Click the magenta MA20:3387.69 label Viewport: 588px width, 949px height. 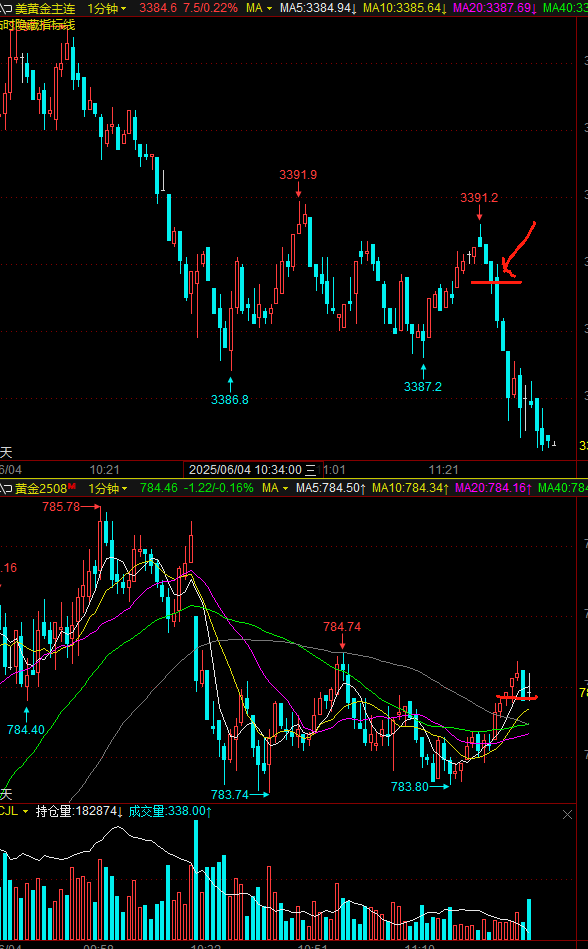click(x=495, y=8)
